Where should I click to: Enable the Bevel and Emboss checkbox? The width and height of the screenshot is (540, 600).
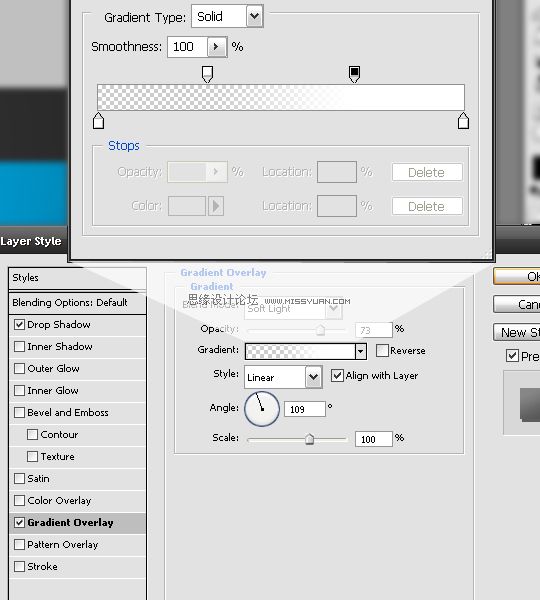click(x=19, y=412)
